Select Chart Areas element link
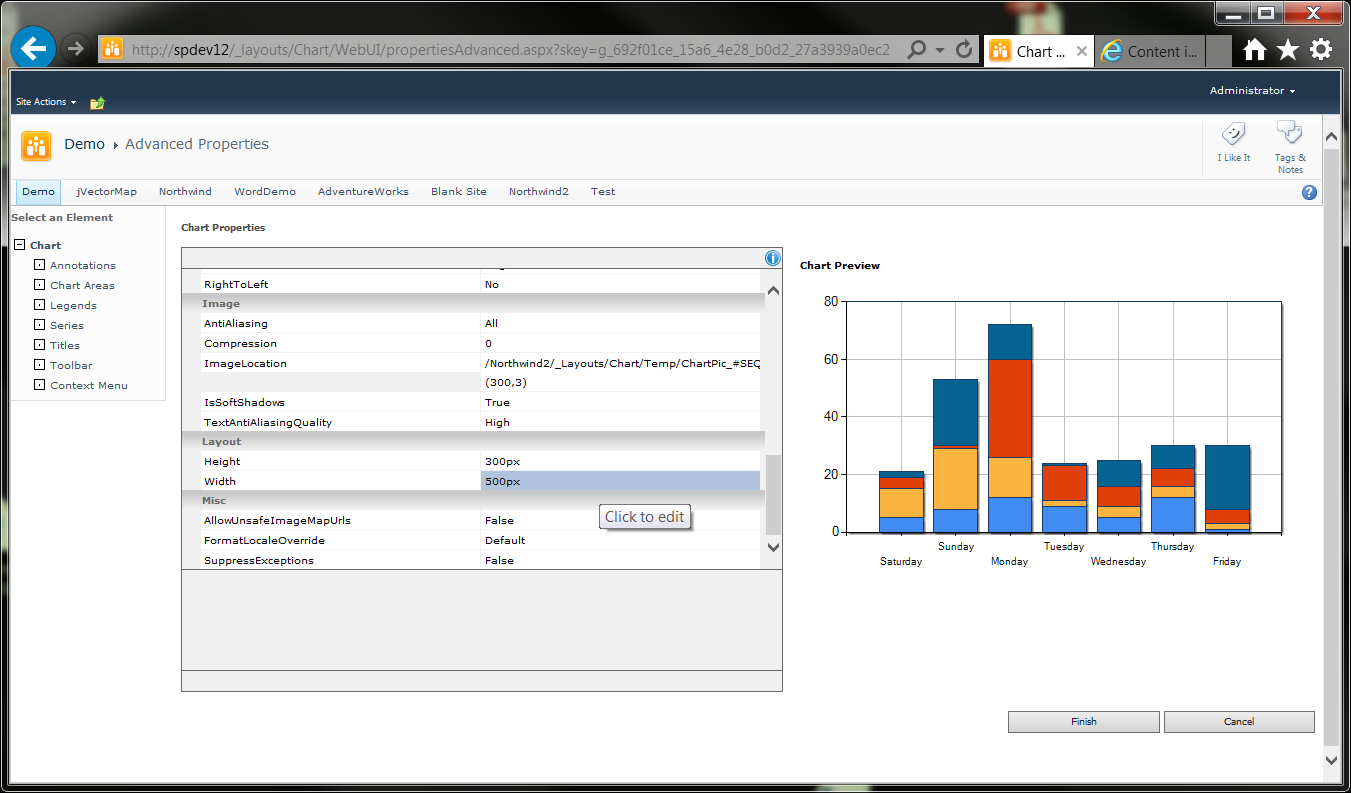 pos(82,286)
